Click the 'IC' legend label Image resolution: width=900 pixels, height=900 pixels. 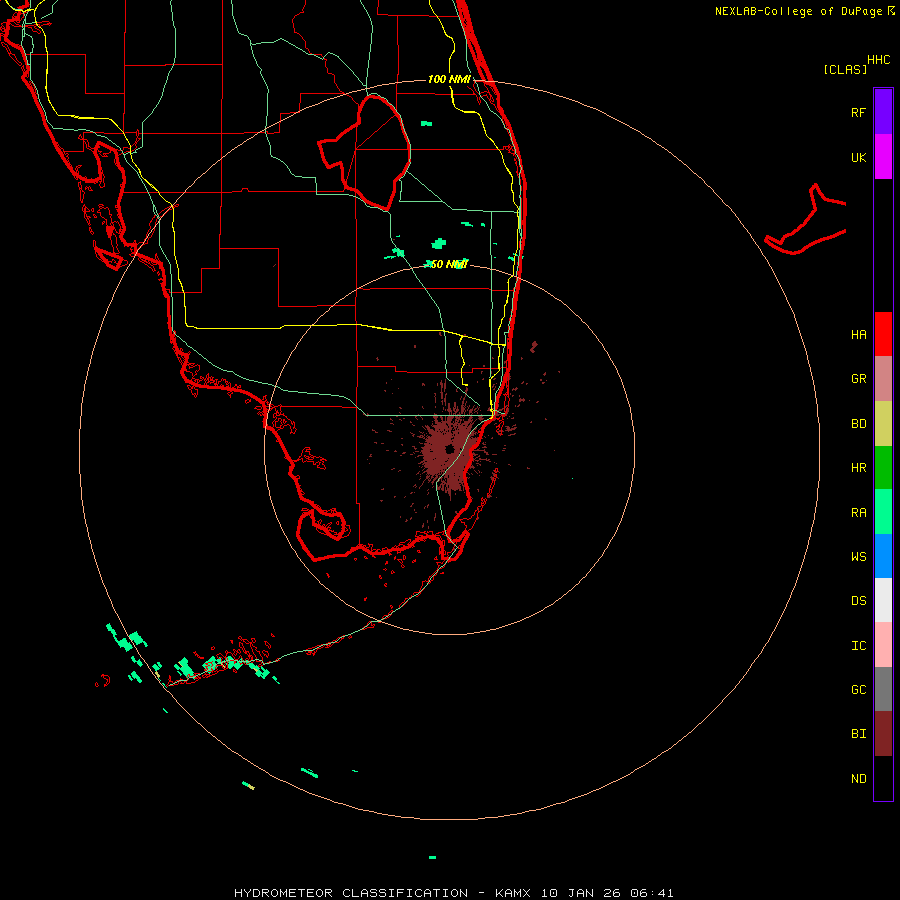pos(858,646)
